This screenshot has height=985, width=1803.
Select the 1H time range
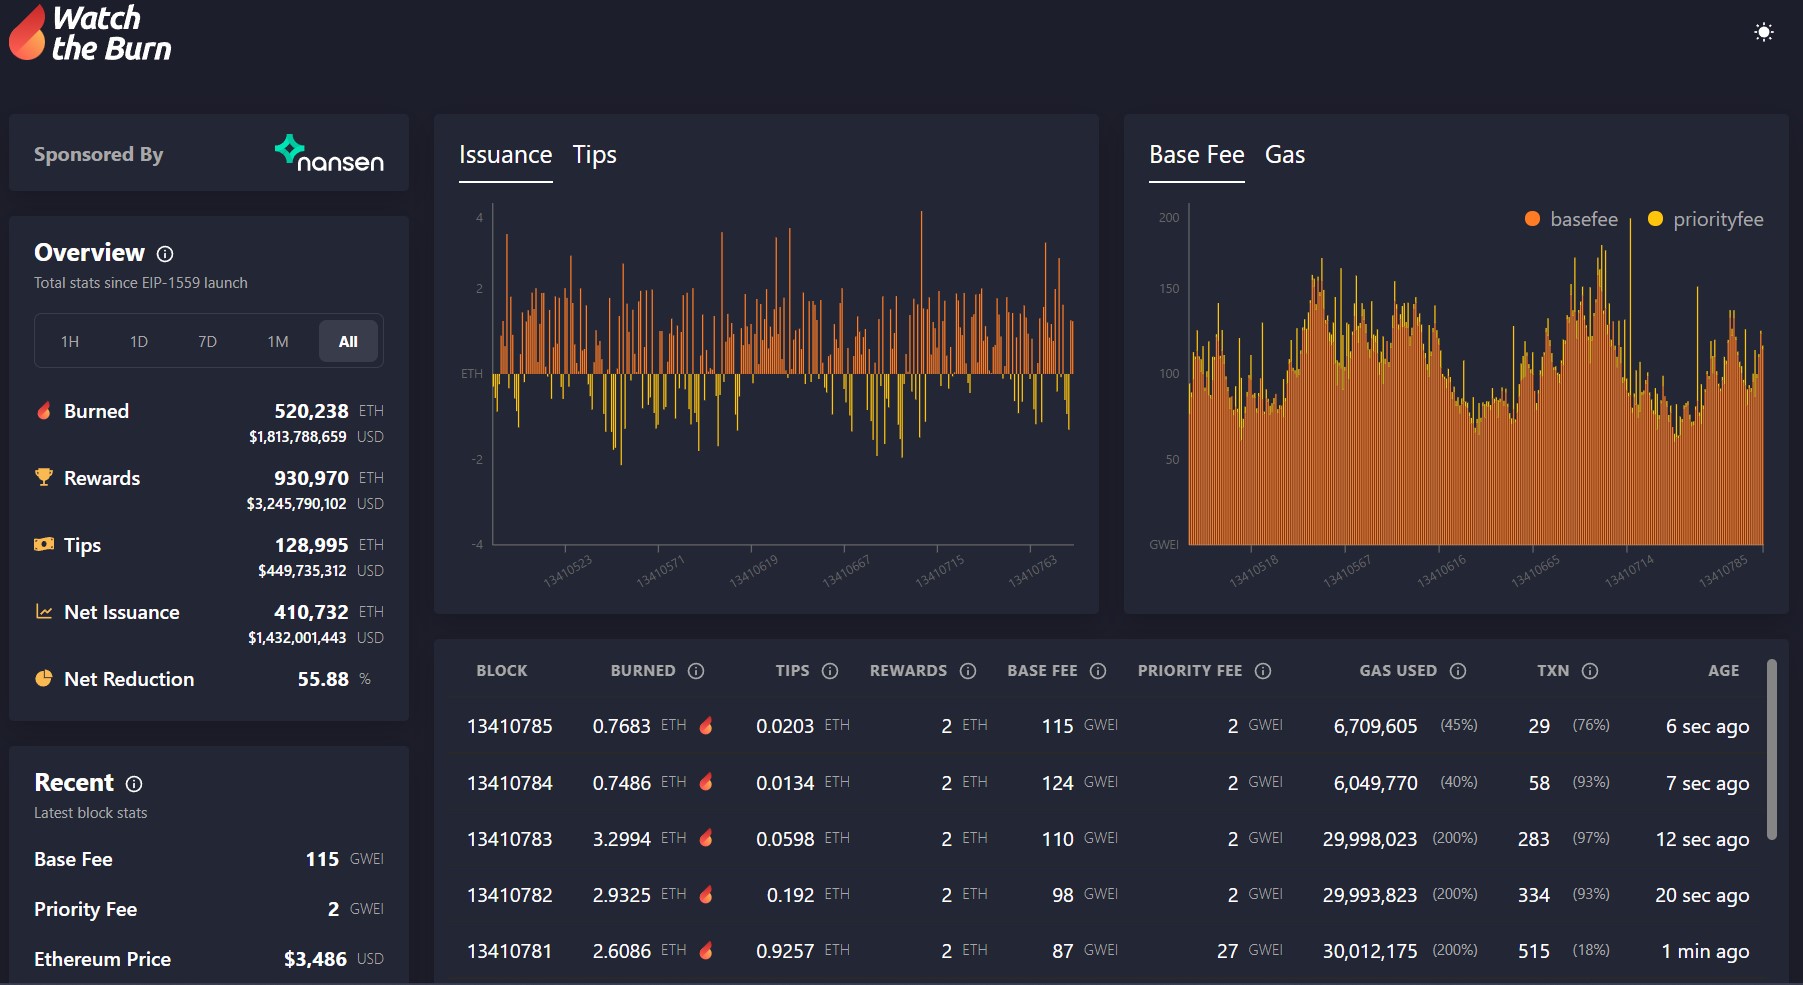point(70,342)
